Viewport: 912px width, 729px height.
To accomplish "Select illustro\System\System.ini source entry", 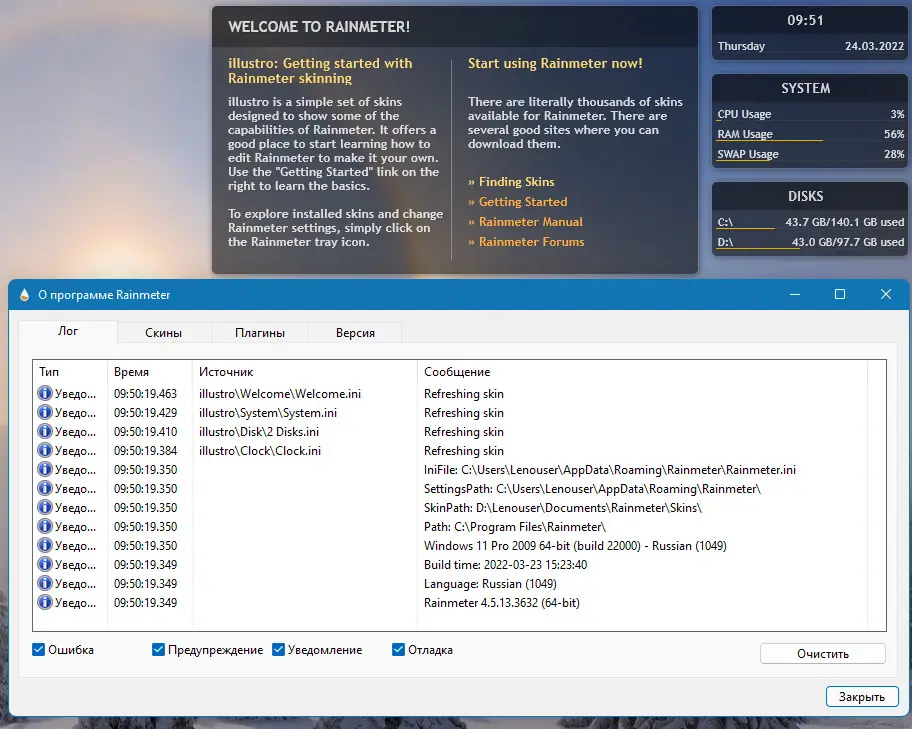I will click(x=268, y=413).
